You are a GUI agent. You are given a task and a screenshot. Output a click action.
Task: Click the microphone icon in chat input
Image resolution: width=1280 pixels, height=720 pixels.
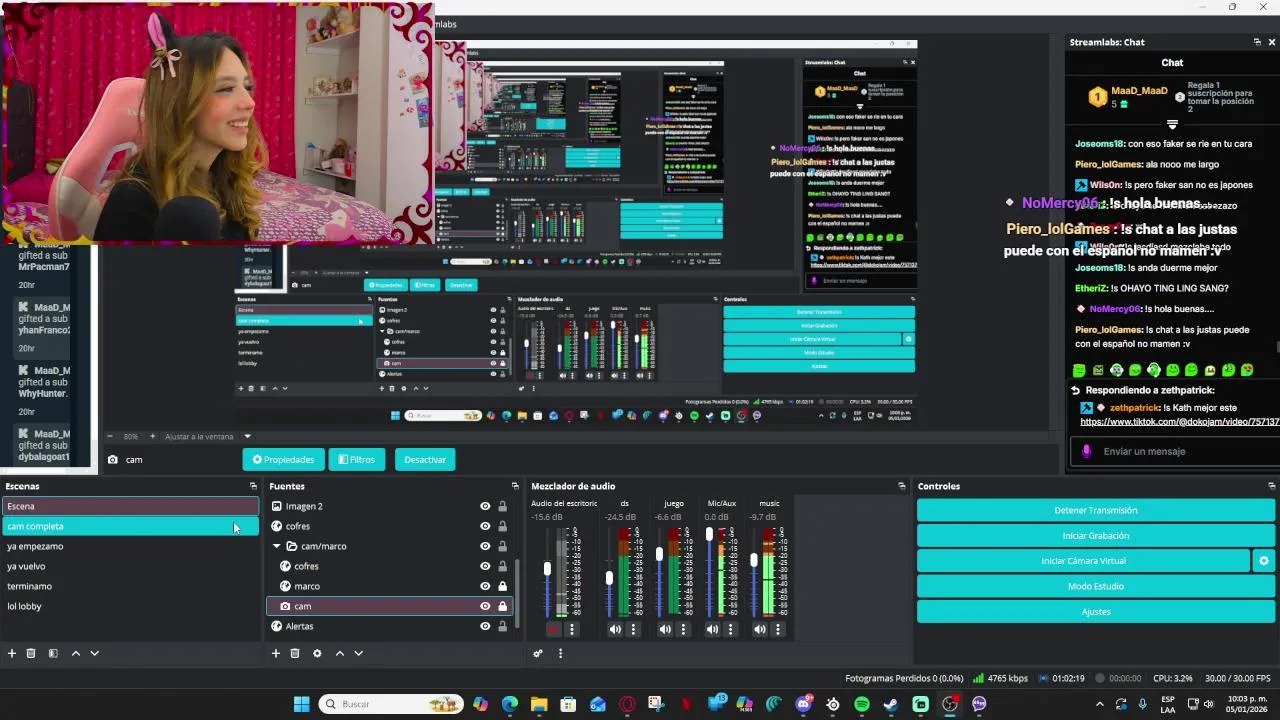(1087, 451)
